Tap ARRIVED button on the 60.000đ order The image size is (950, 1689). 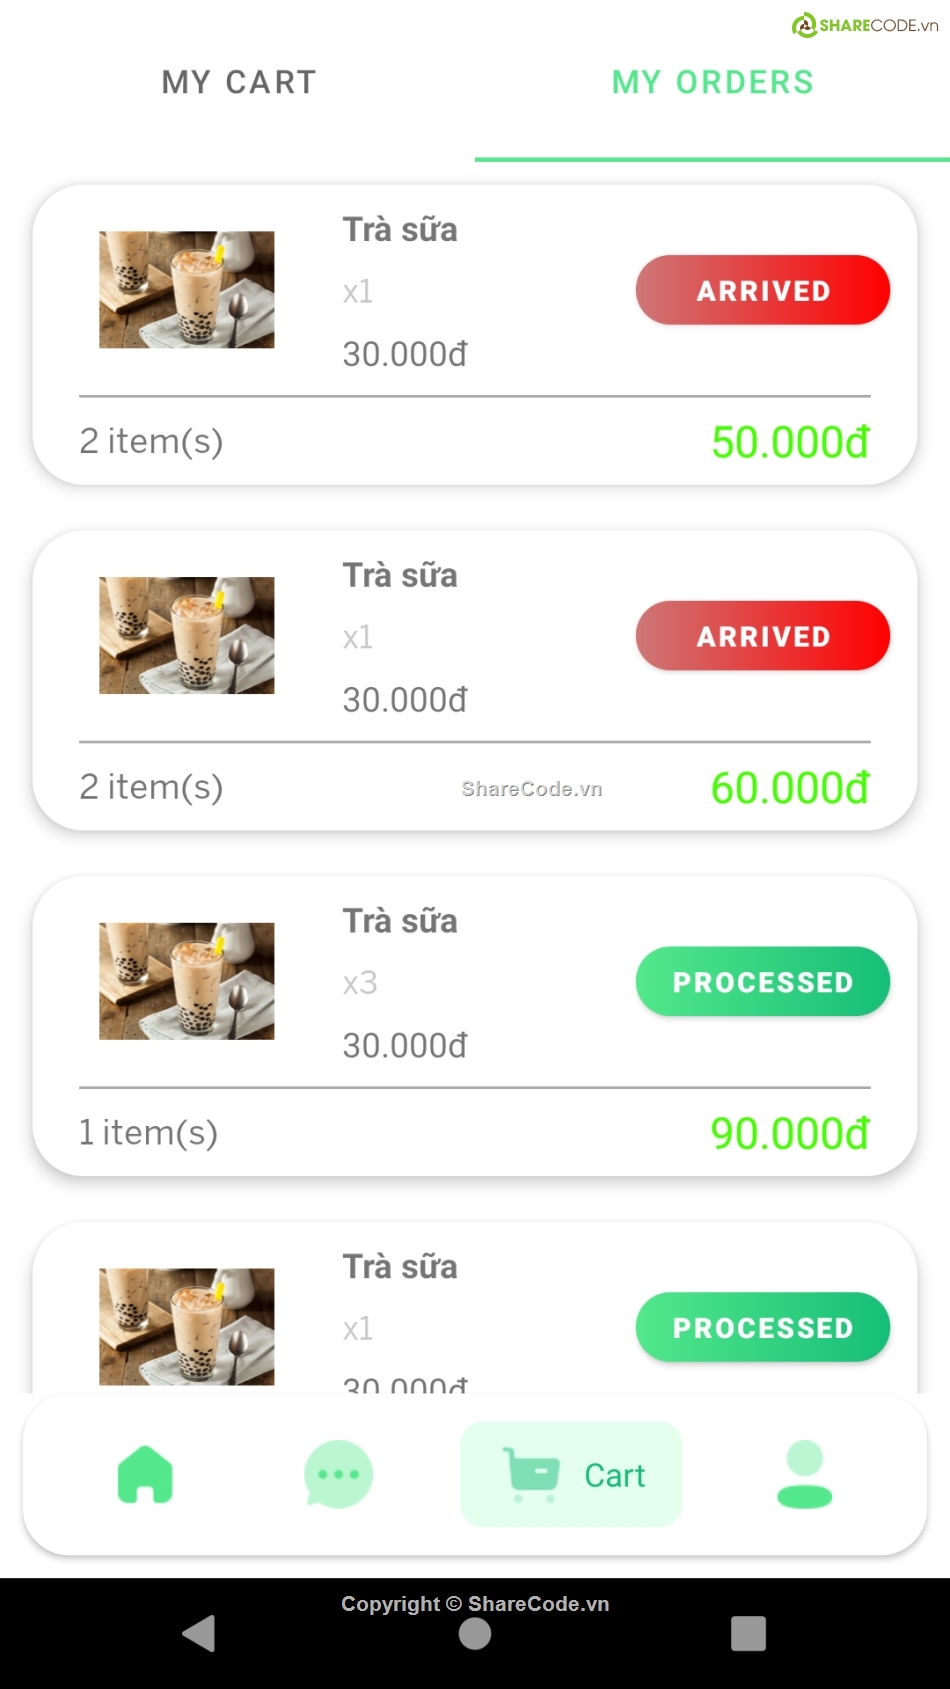click(x=762, y=636)
